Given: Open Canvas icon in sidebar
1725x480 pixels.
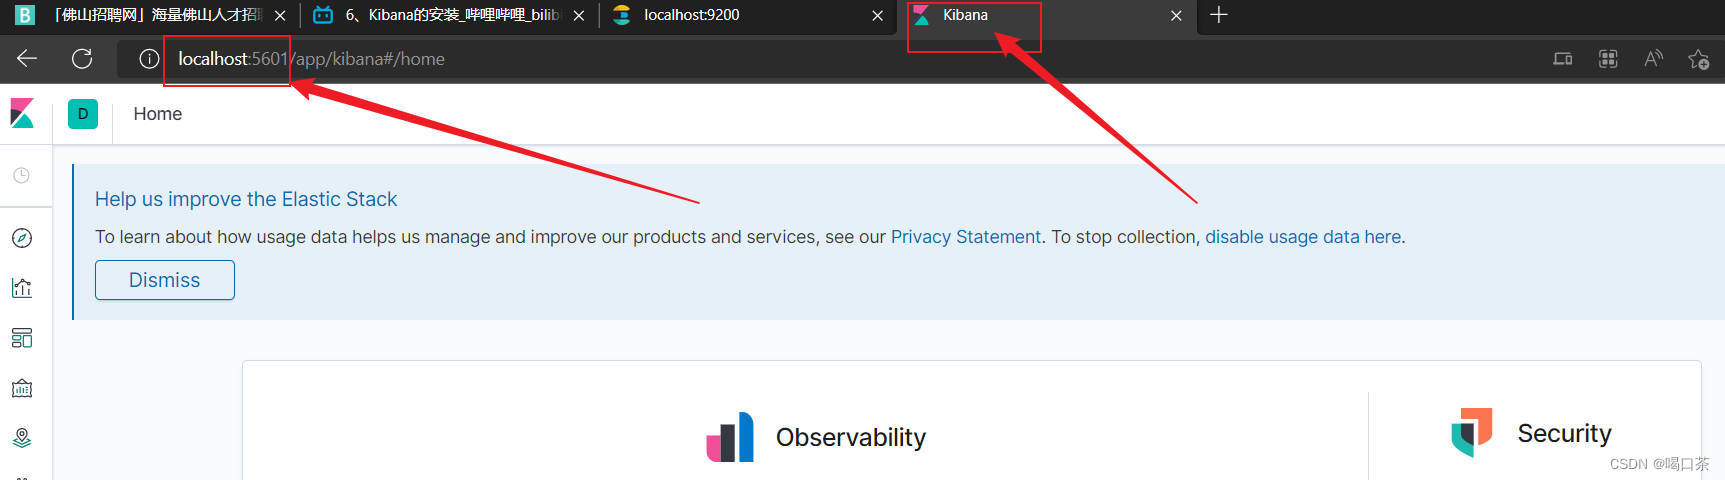Looking at the screenshot, I should pos(22,388).
